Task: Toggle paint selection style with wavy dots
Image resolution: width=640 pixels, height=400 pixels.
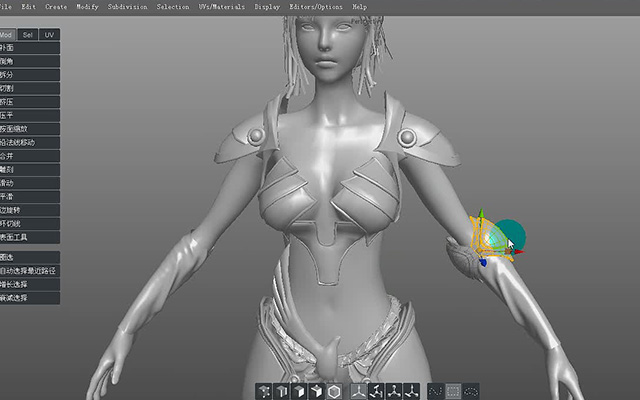Action: [x=435, y=391]
